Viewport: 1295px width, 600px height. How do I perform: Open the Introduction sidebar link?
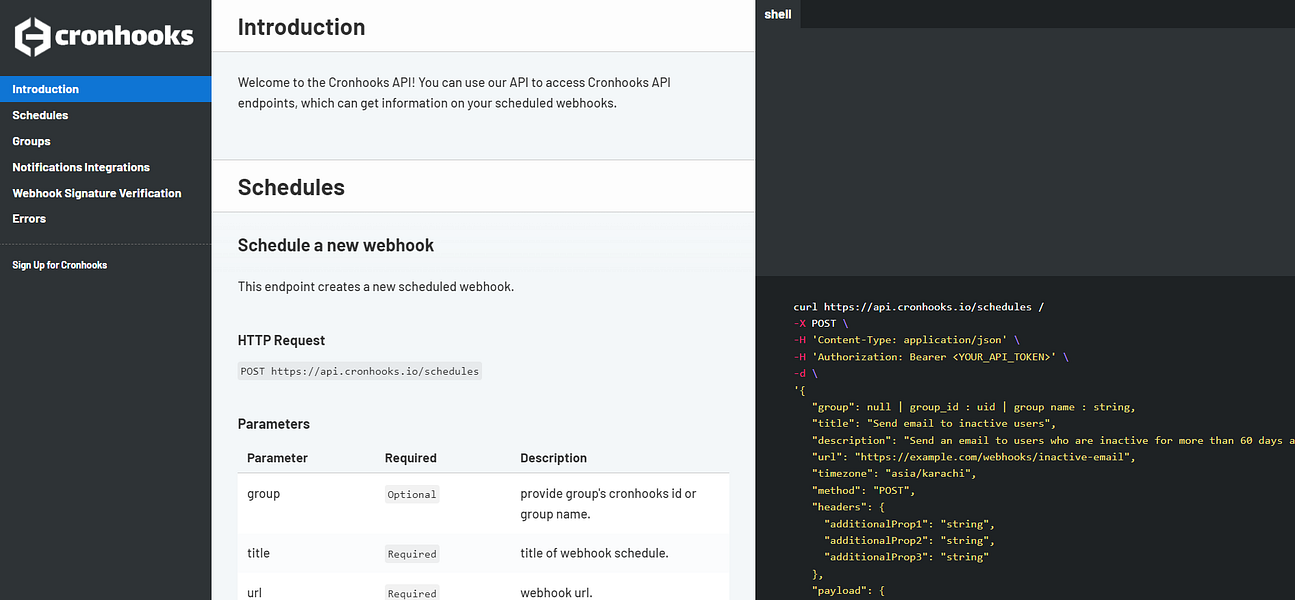pyautogui.click(x=46, y=89)
